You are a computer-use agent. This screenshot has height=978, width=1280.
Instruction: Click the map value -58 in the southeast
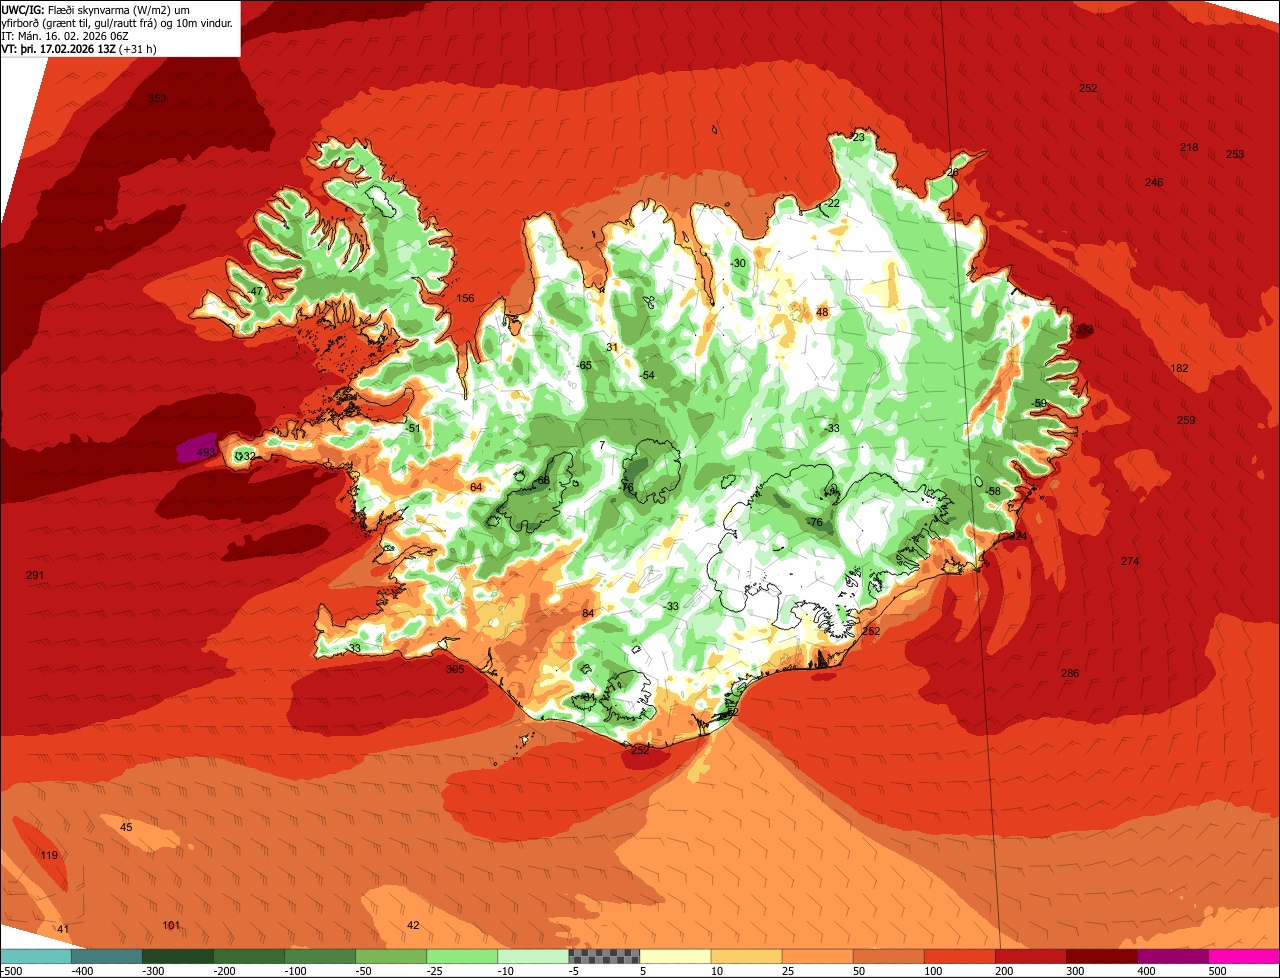tap(993, 491)
